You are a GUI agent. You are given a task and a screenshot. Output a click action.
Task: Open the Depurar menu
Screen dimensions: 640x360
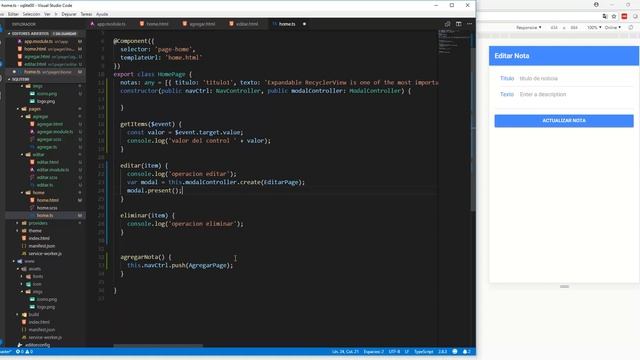tap(69, 14)
